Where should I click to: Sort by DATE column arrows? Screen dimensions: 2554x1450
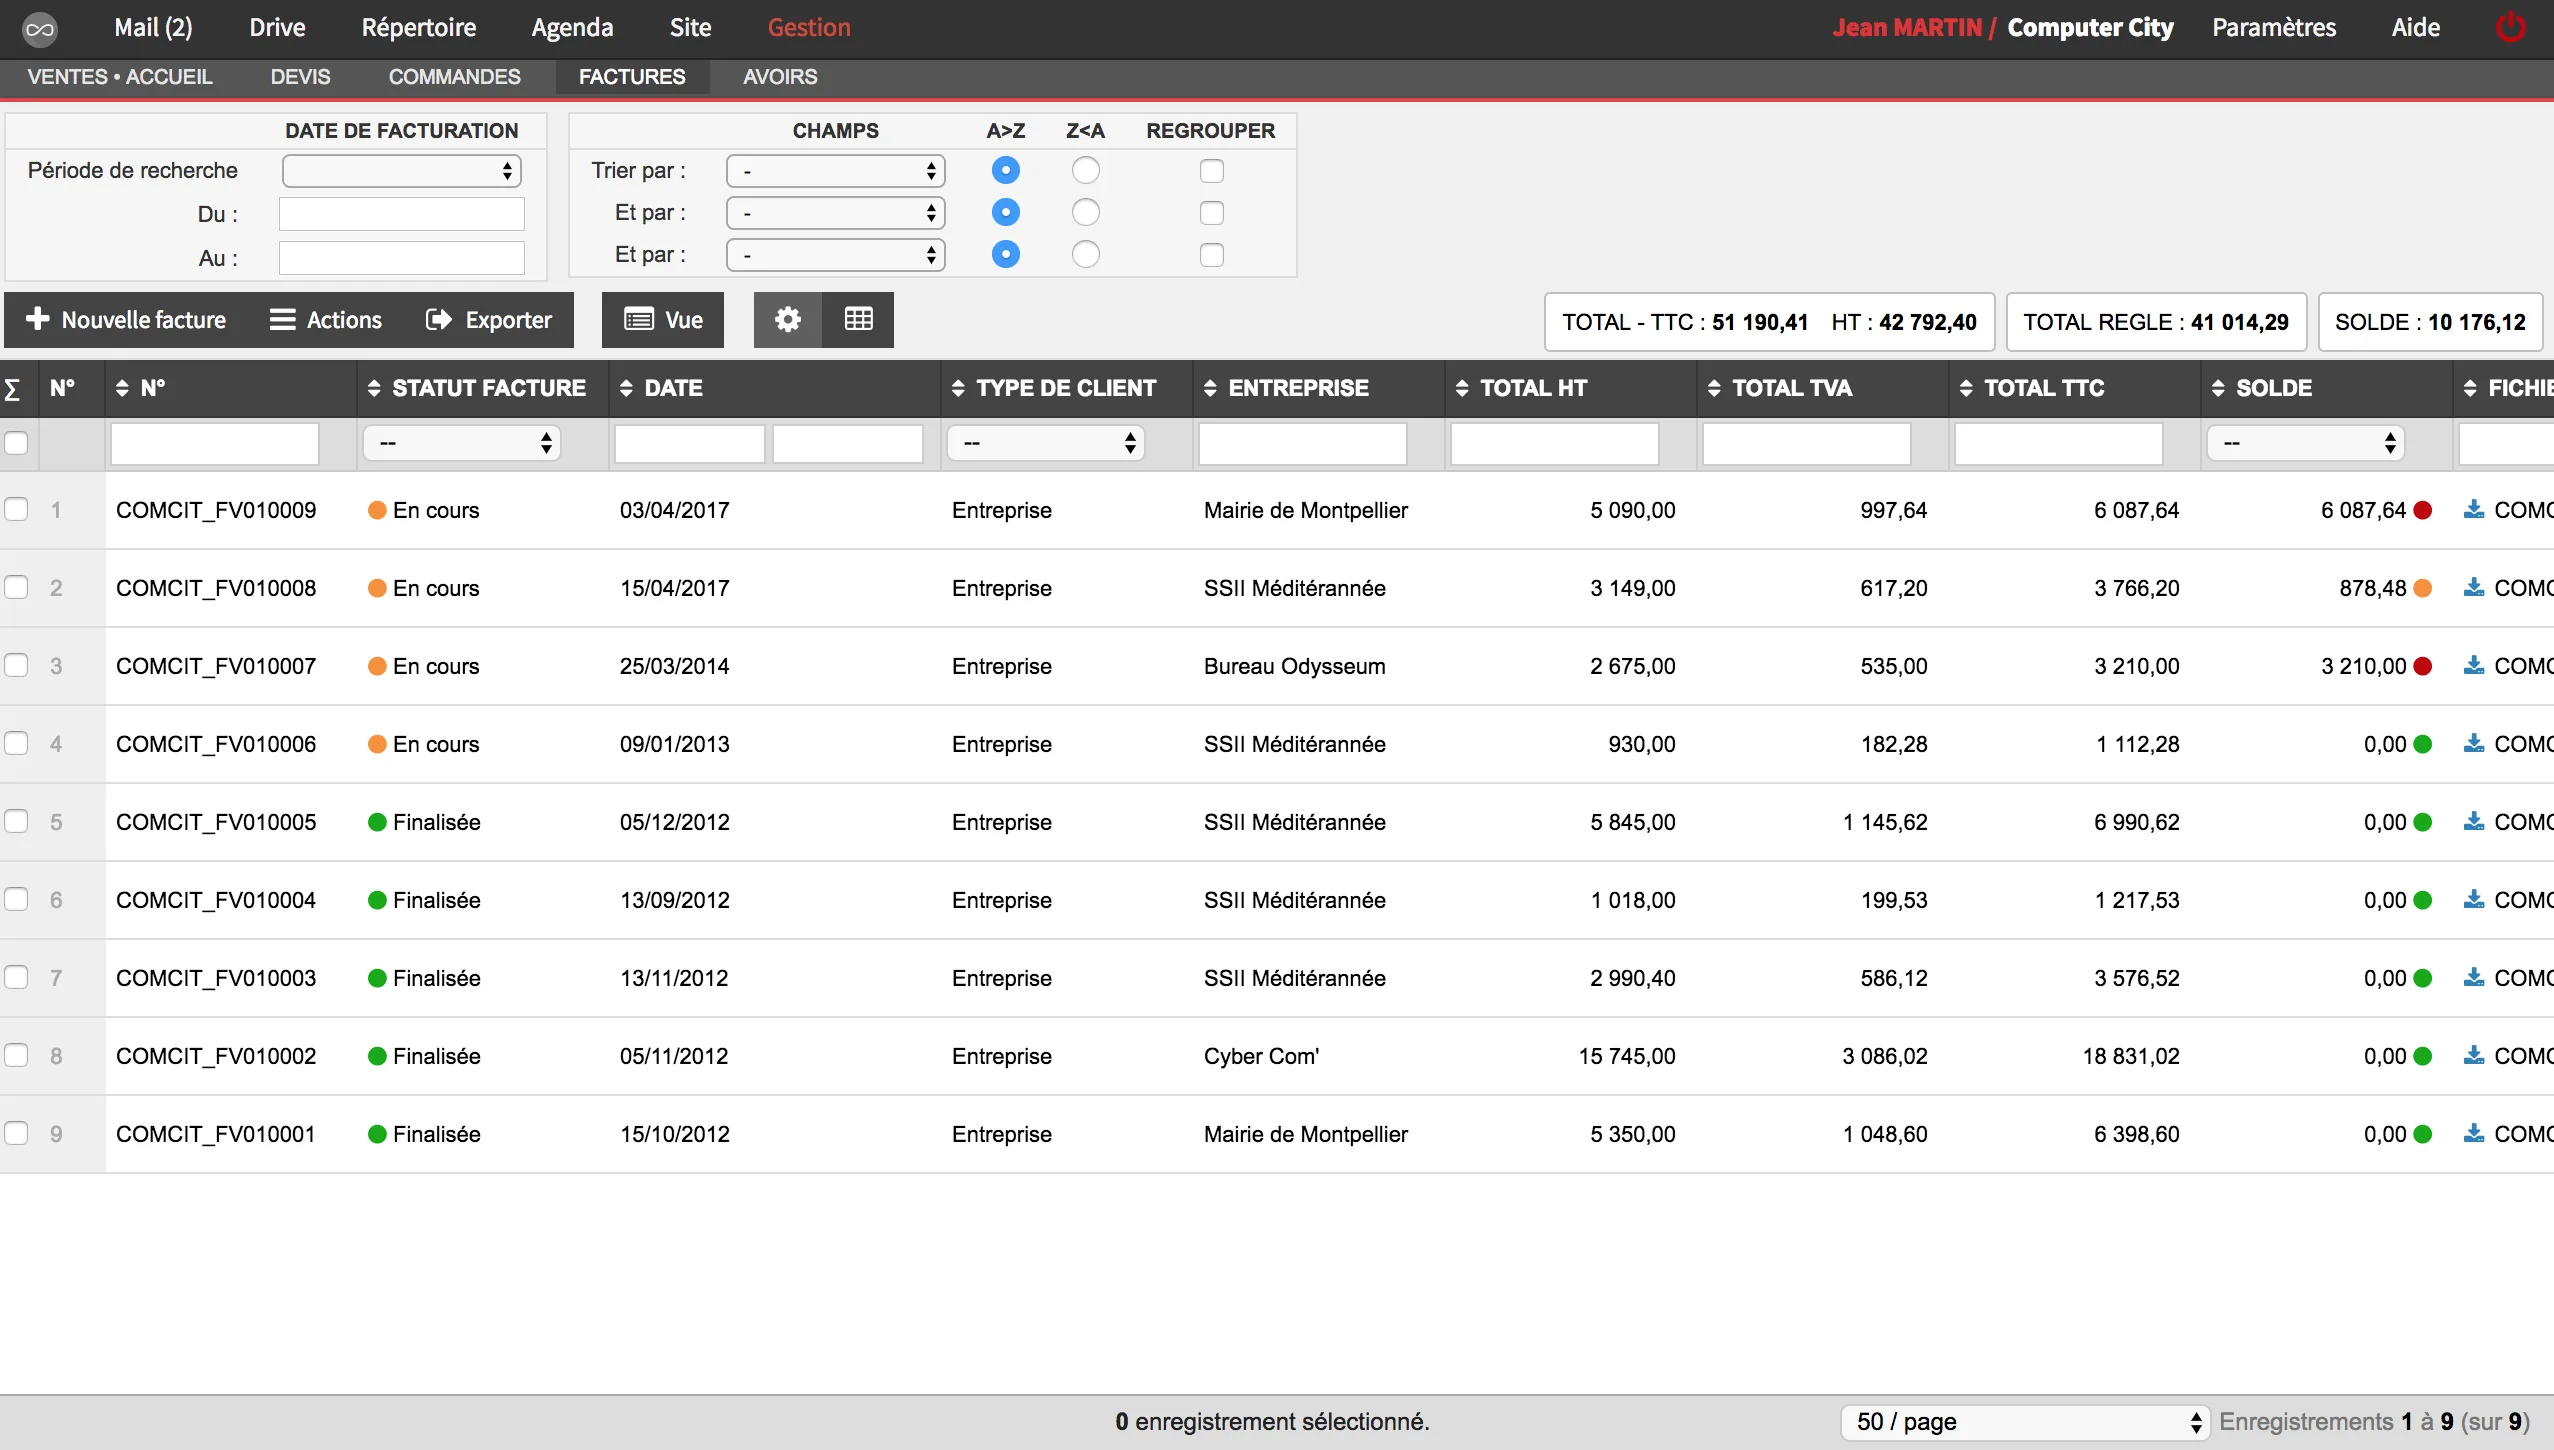tap(626, 388)
